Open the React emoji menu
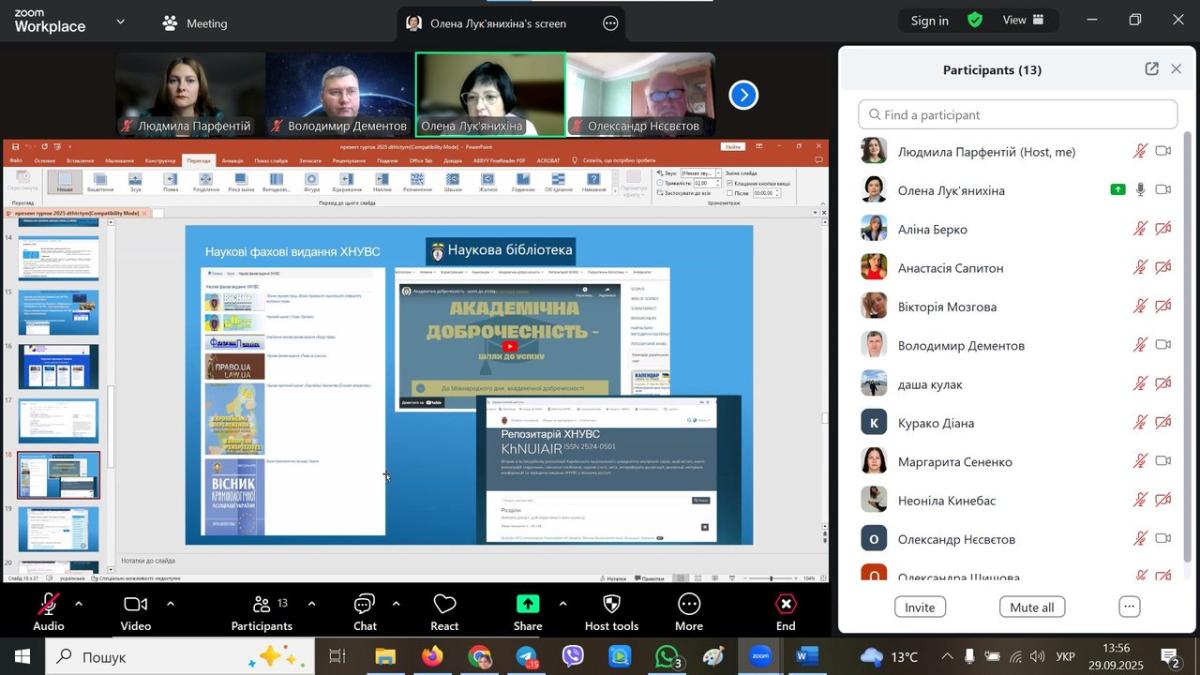This screenshot has height=675, width=1200. pos(444,605)
